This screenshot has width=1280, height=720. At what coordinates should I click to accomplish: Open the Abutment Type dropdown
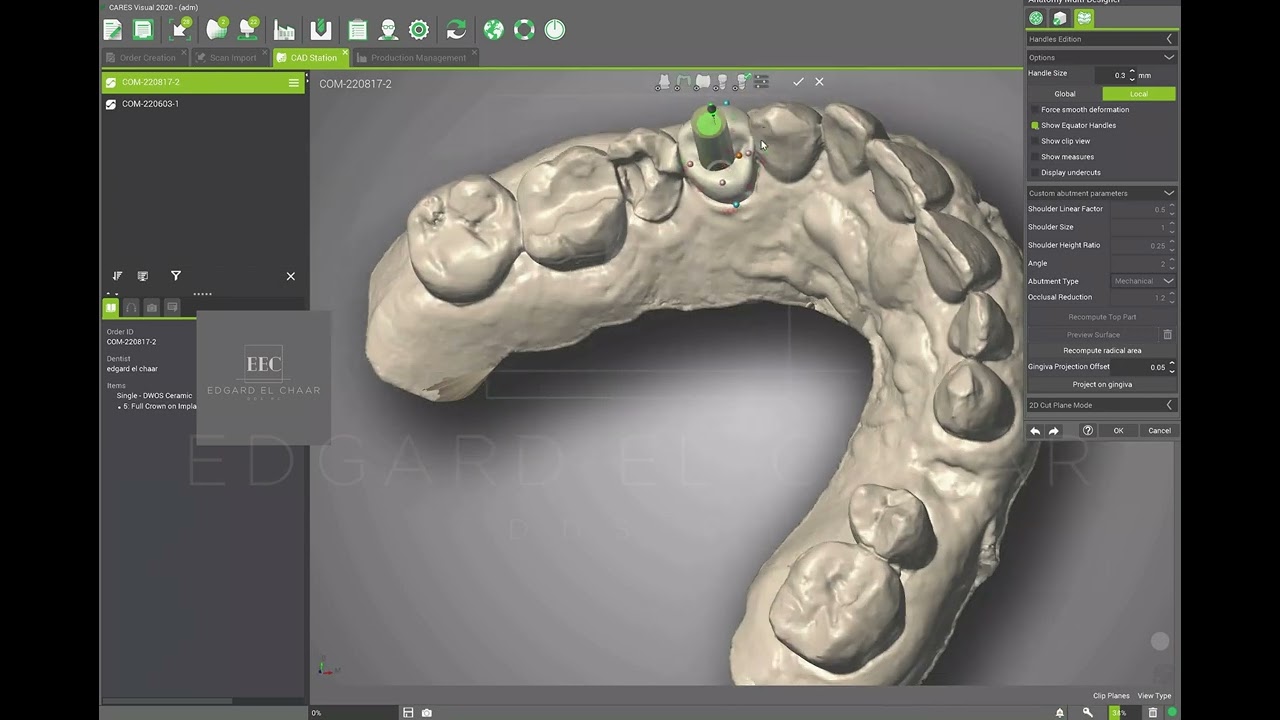[1143, 281]
